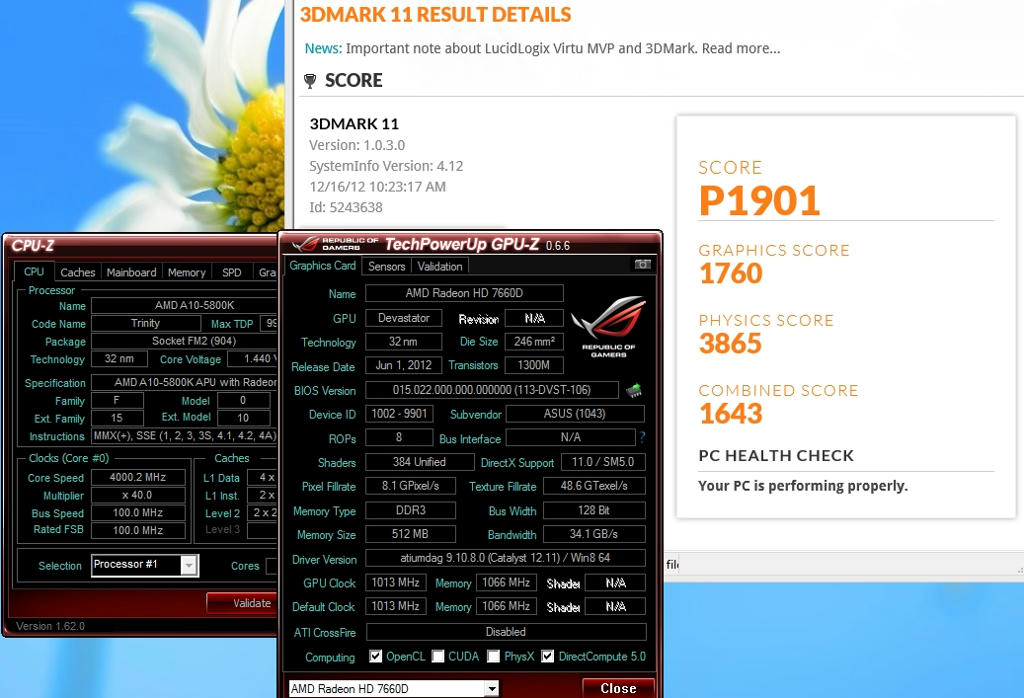Click the Bus Speed value '100.0 MHz'
This screenshot has height=698, width=1024.
tap(138, 513)
